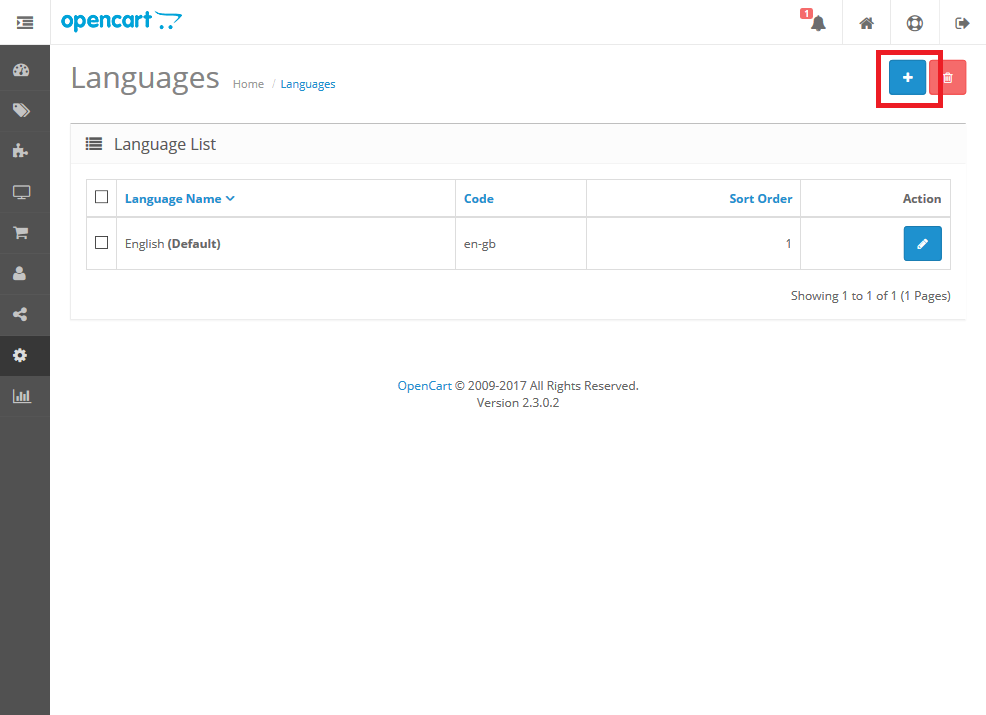Click the opencart logo
The height and width of the screenshot is (715, 986).
tap(121, 21)
